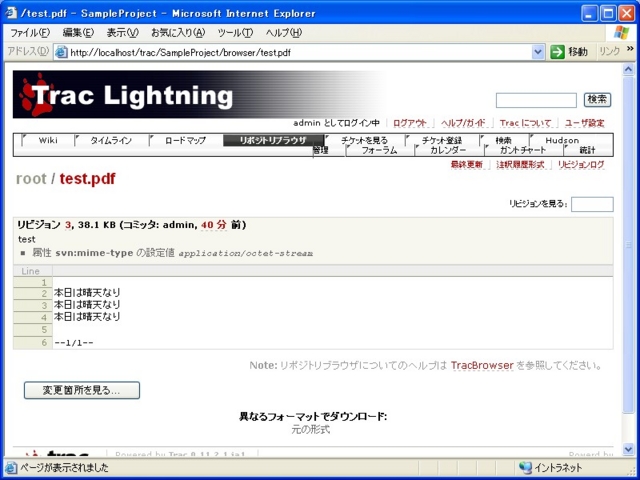Click revision number 3 link
The image size is (640, 480).
(68, 224)
